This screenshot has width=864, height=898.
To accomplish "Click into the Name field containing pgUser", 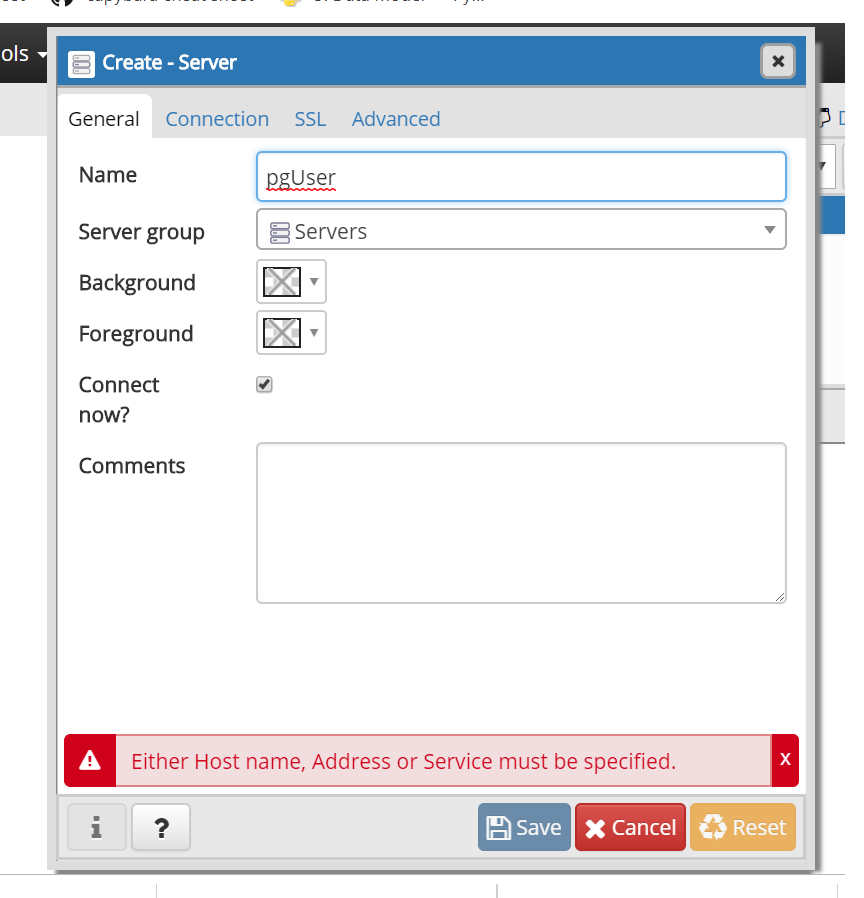I will click(521, 177).
